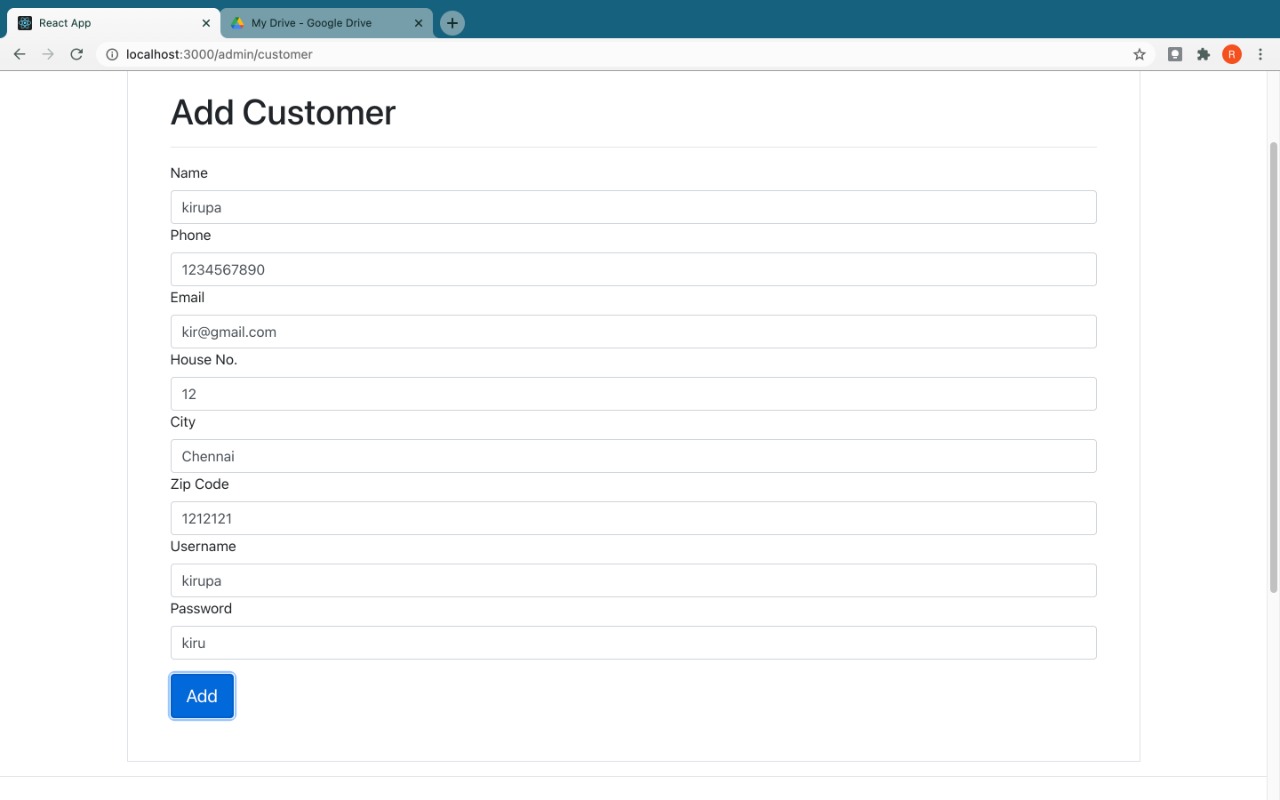1280x800 pixels.
Task: Click the Password input field
Action: pos(633,643)
